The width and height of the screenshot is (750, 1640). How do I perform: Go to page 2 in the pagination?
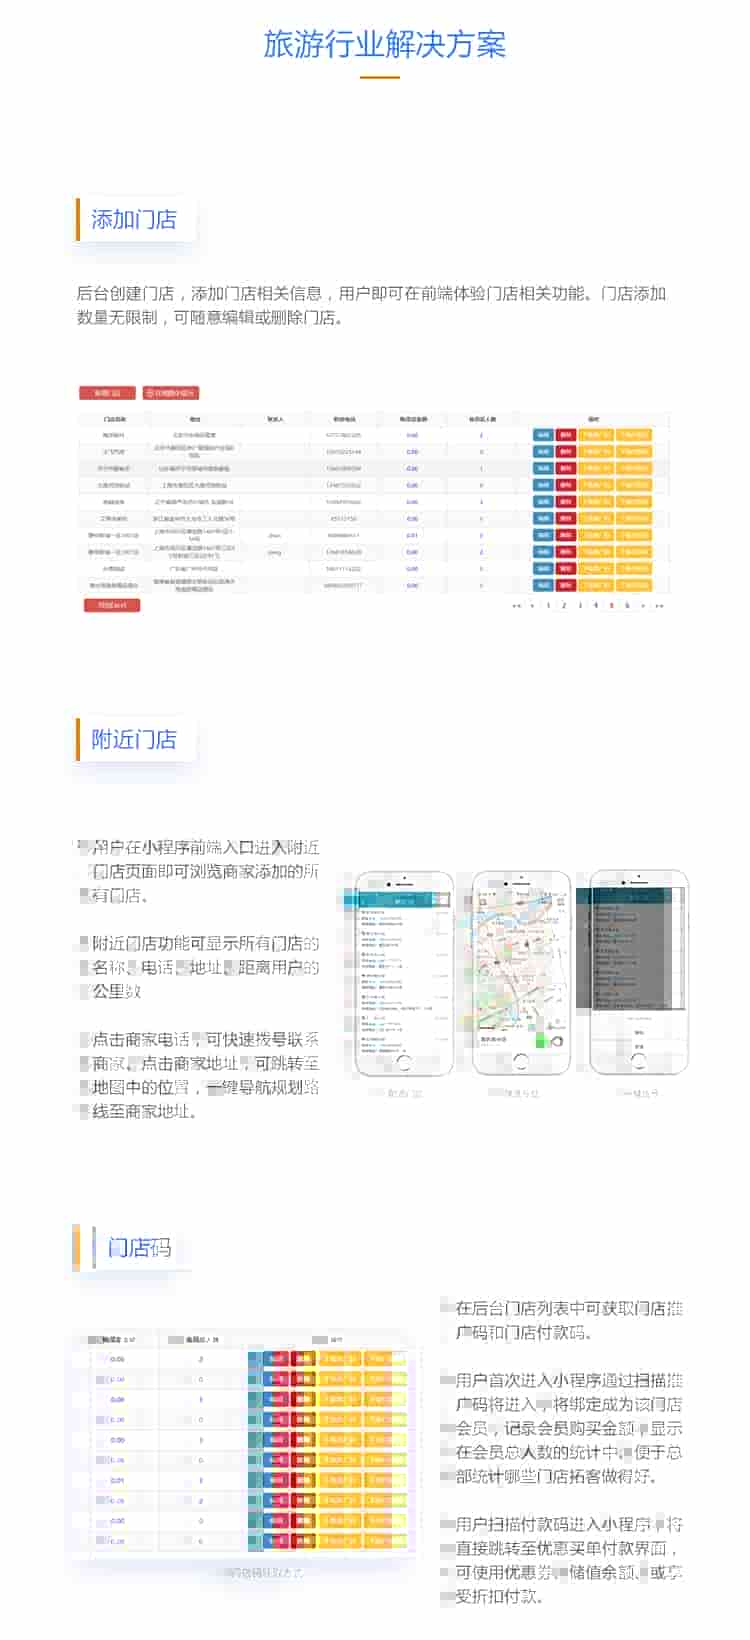564,605
